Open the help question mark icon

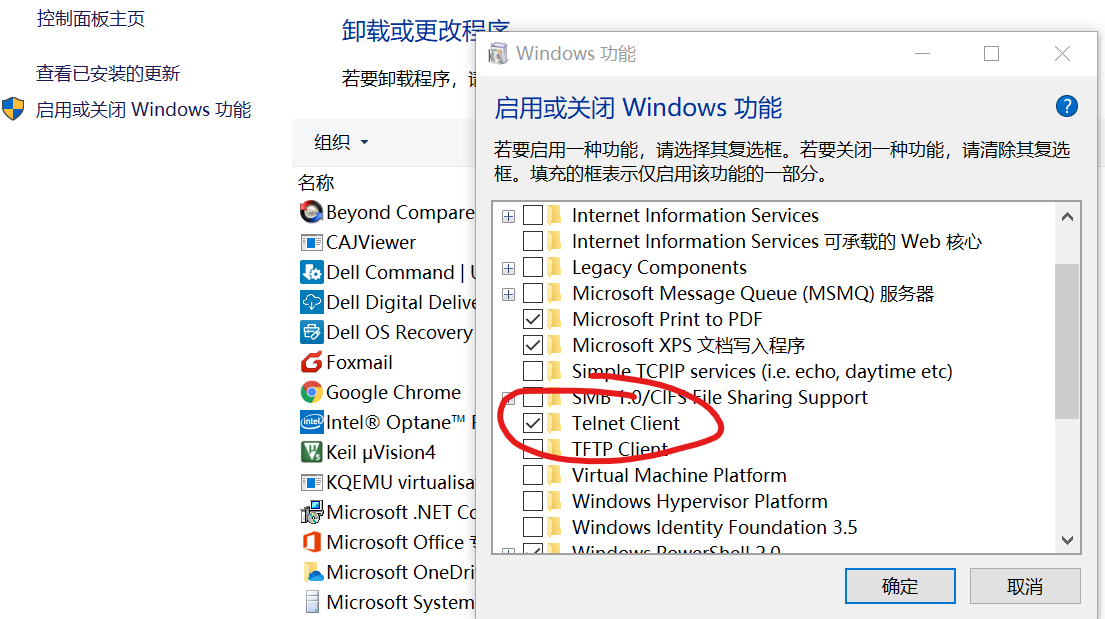(1066, 107)
